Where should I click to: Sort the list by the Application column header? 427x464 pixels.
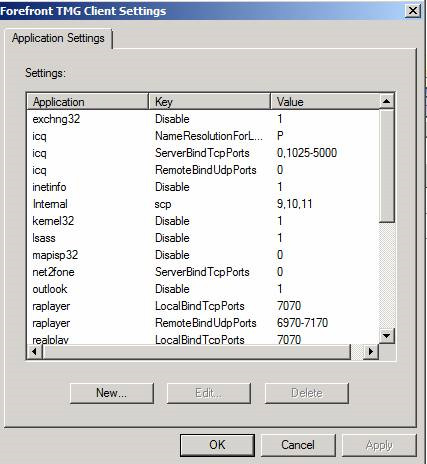(x=88, y=102)
